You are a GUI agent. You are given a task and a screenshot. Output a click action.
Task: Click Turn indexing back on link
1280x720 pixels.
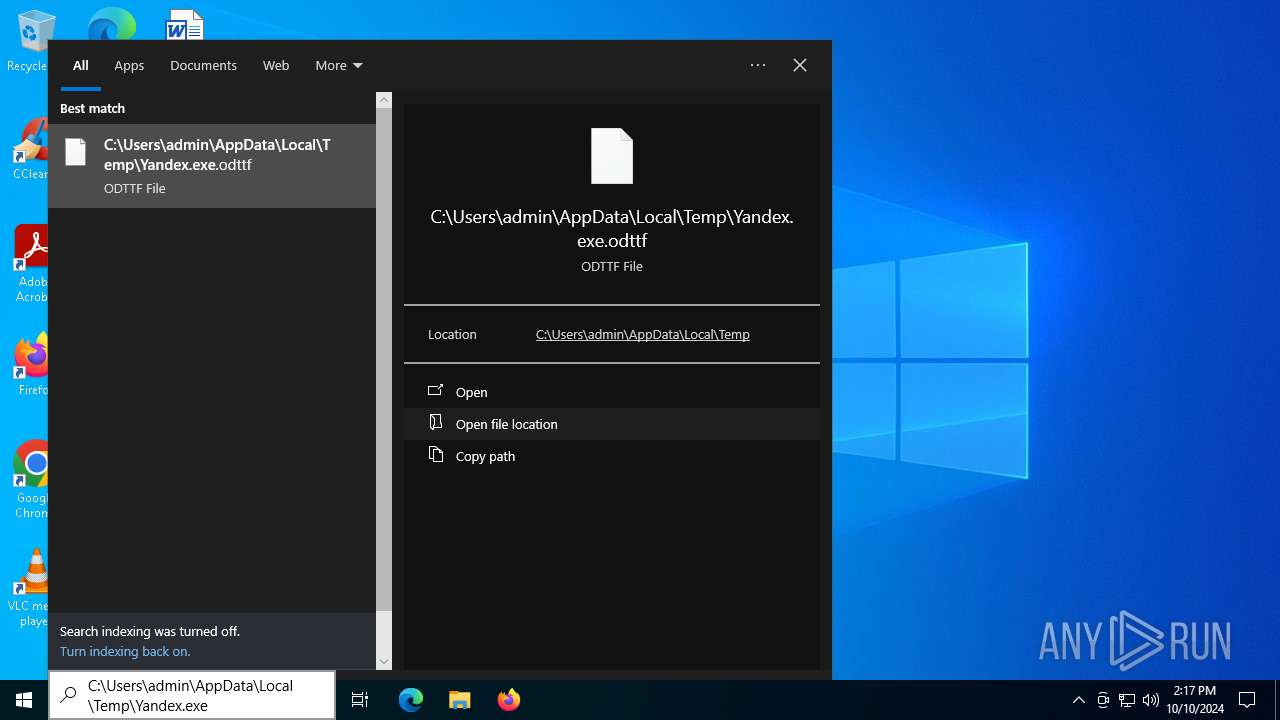coord(125,652)
